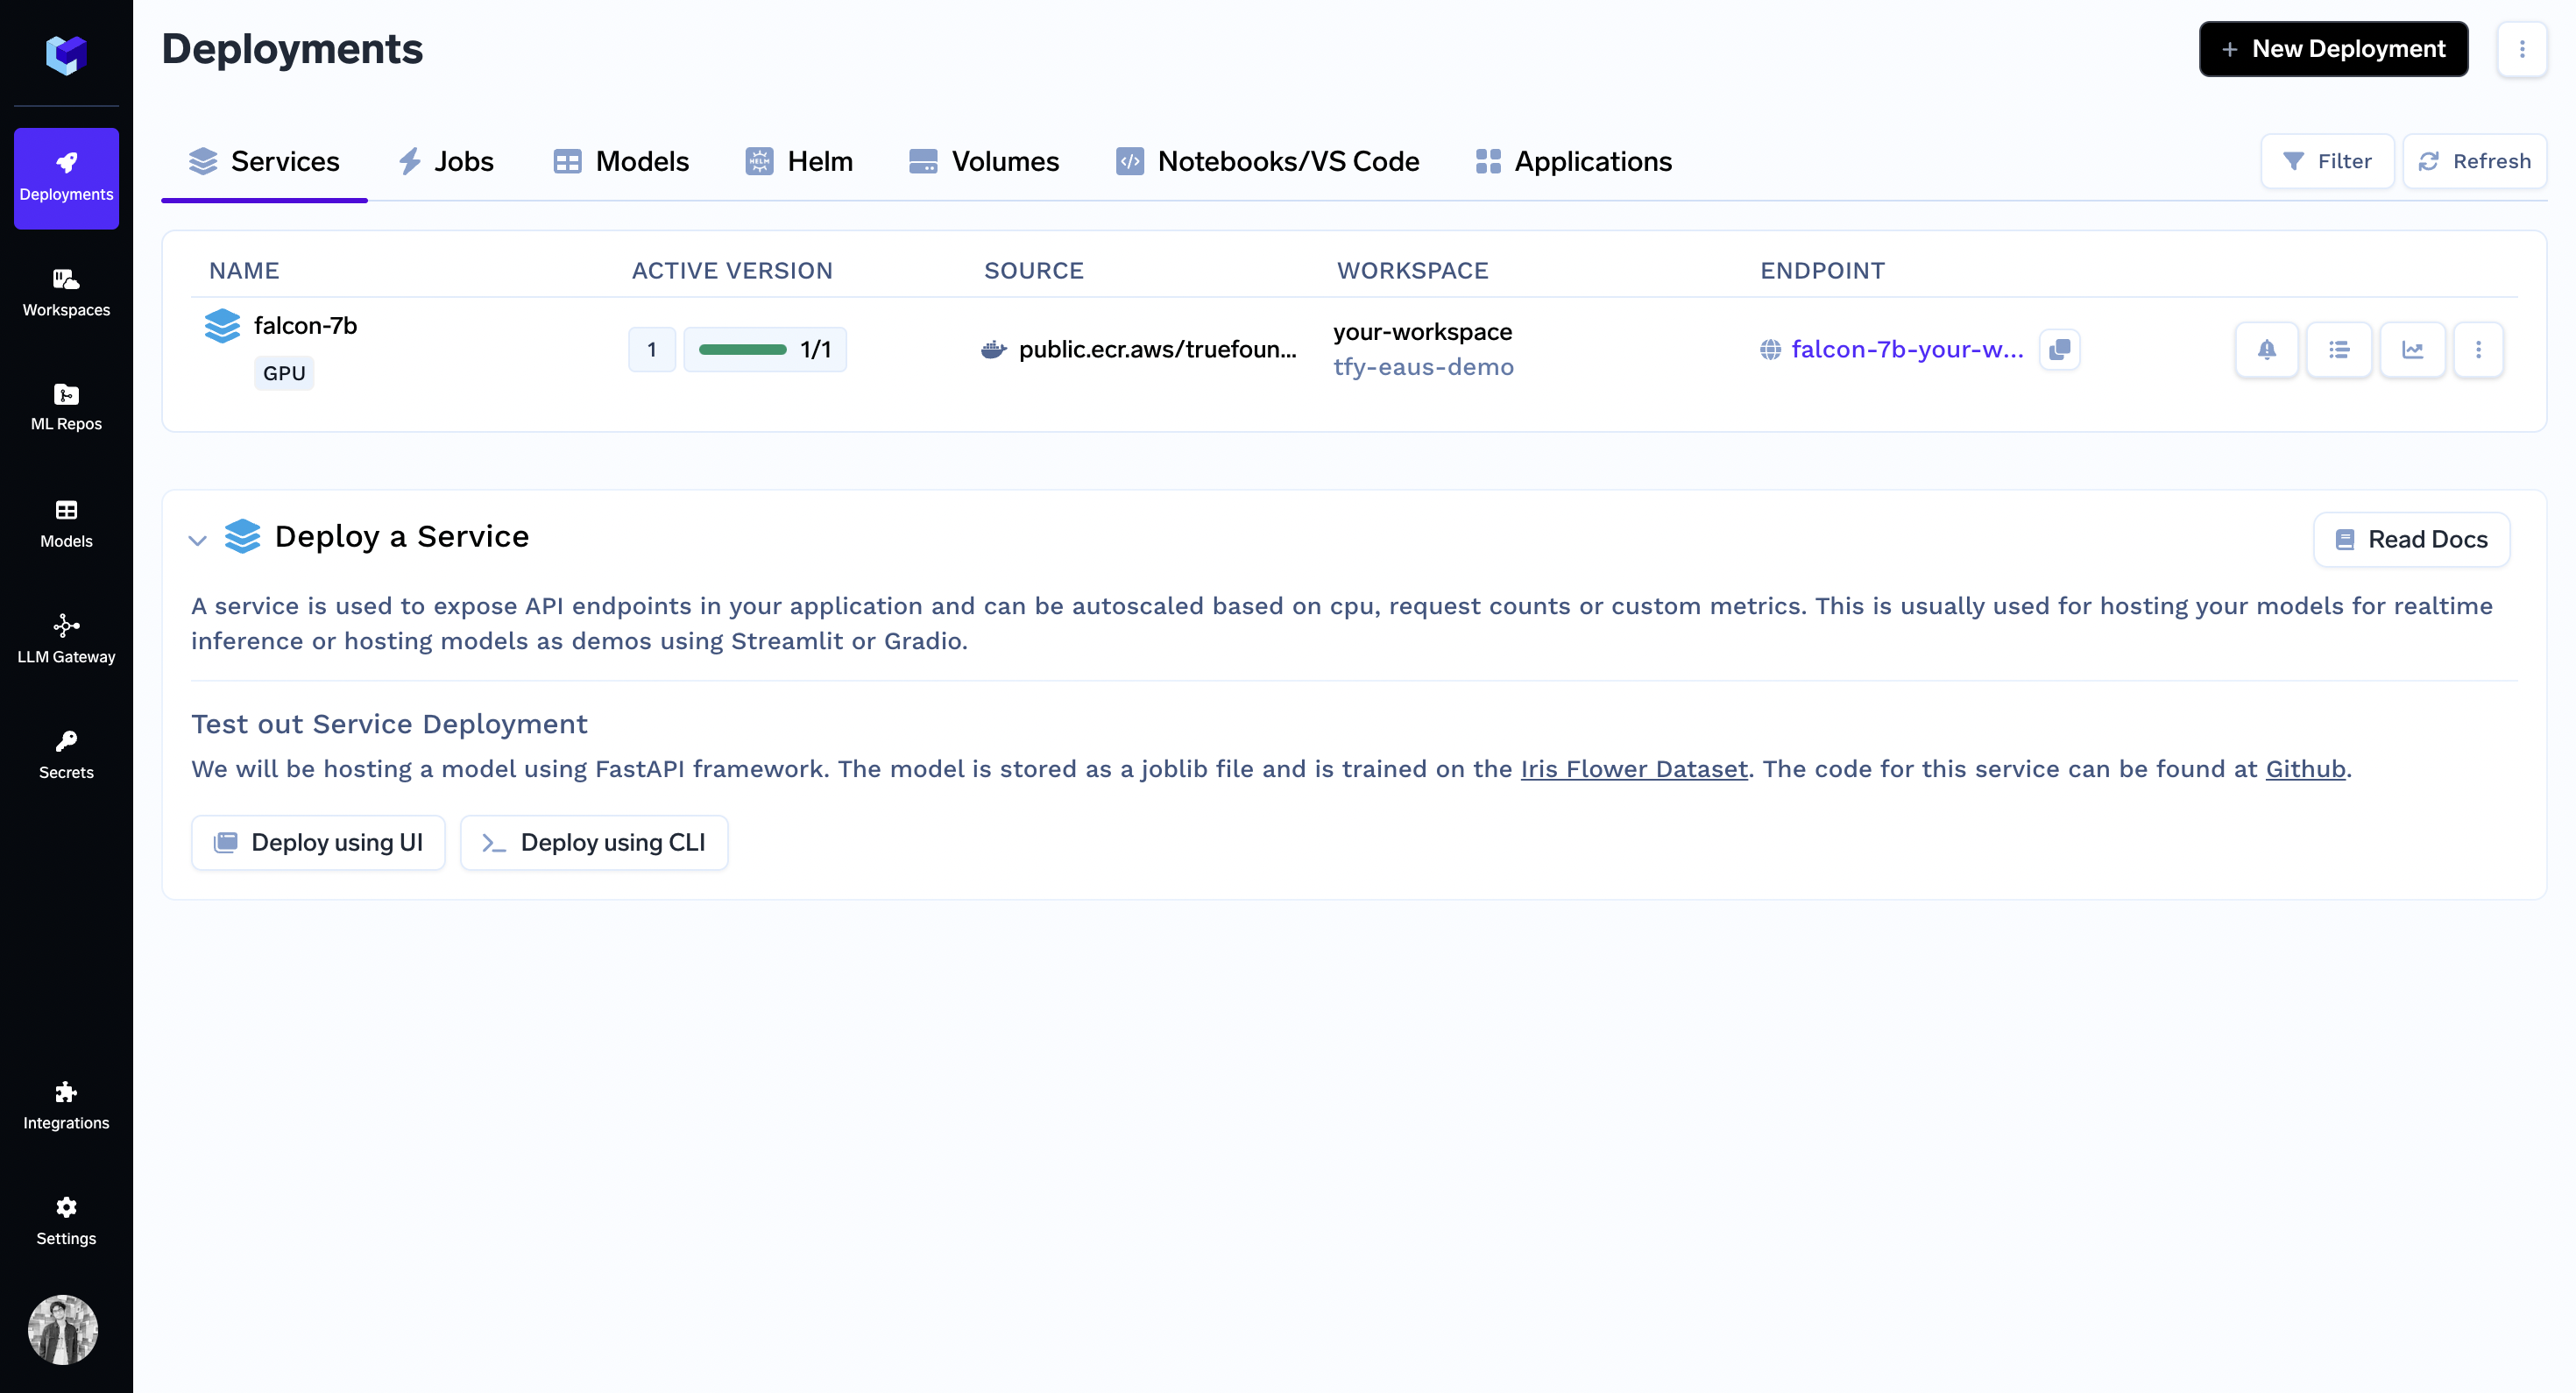
Task: Open Settings gear in the sidebar
Action: pos(66,1220)
